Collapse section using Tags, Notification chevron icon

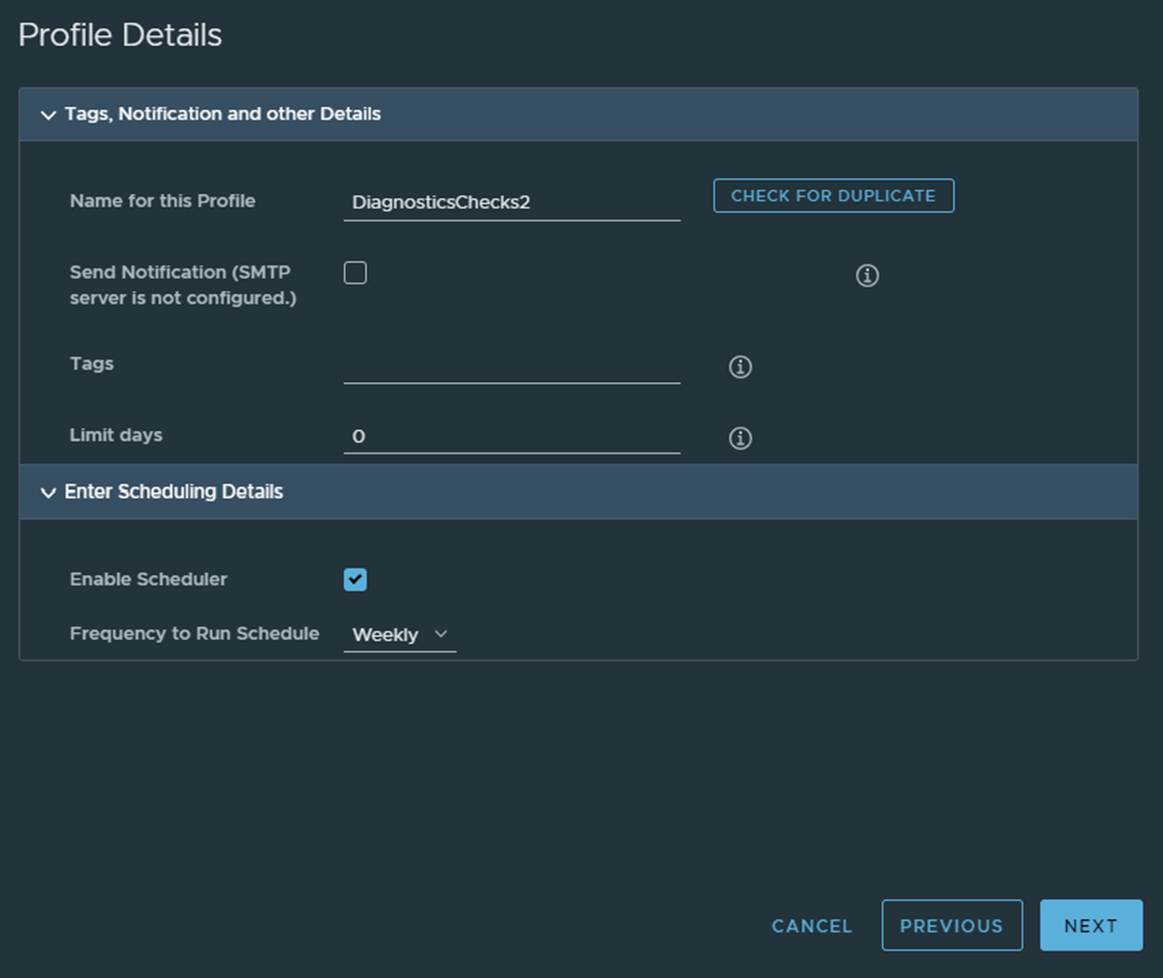pos(48,115)
